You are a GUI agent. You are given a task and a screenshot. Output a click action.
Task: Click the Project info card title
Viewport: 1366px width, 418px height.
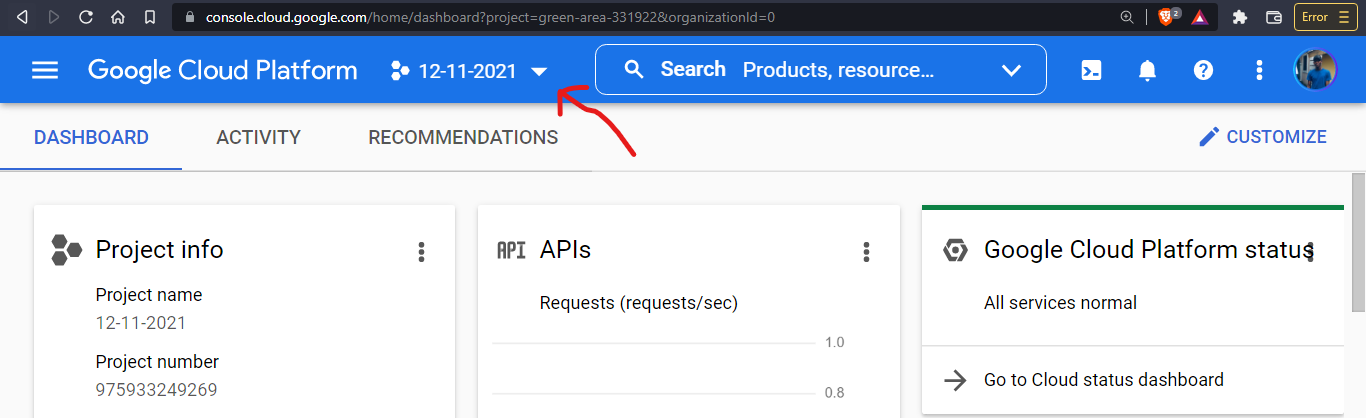point(159,250)
